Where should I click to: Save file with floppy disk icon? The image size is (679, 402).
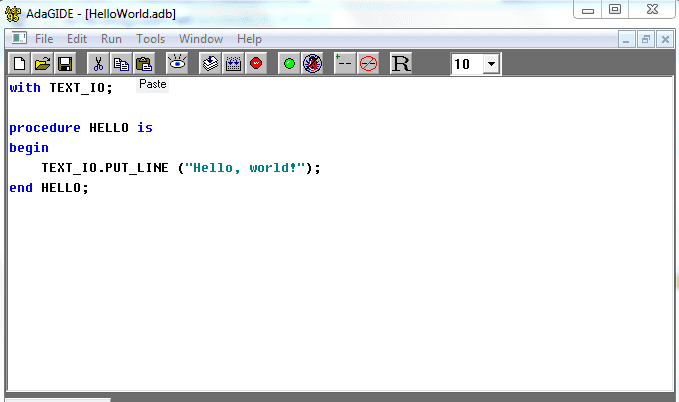pyautogui.click(x=65, y=64)
